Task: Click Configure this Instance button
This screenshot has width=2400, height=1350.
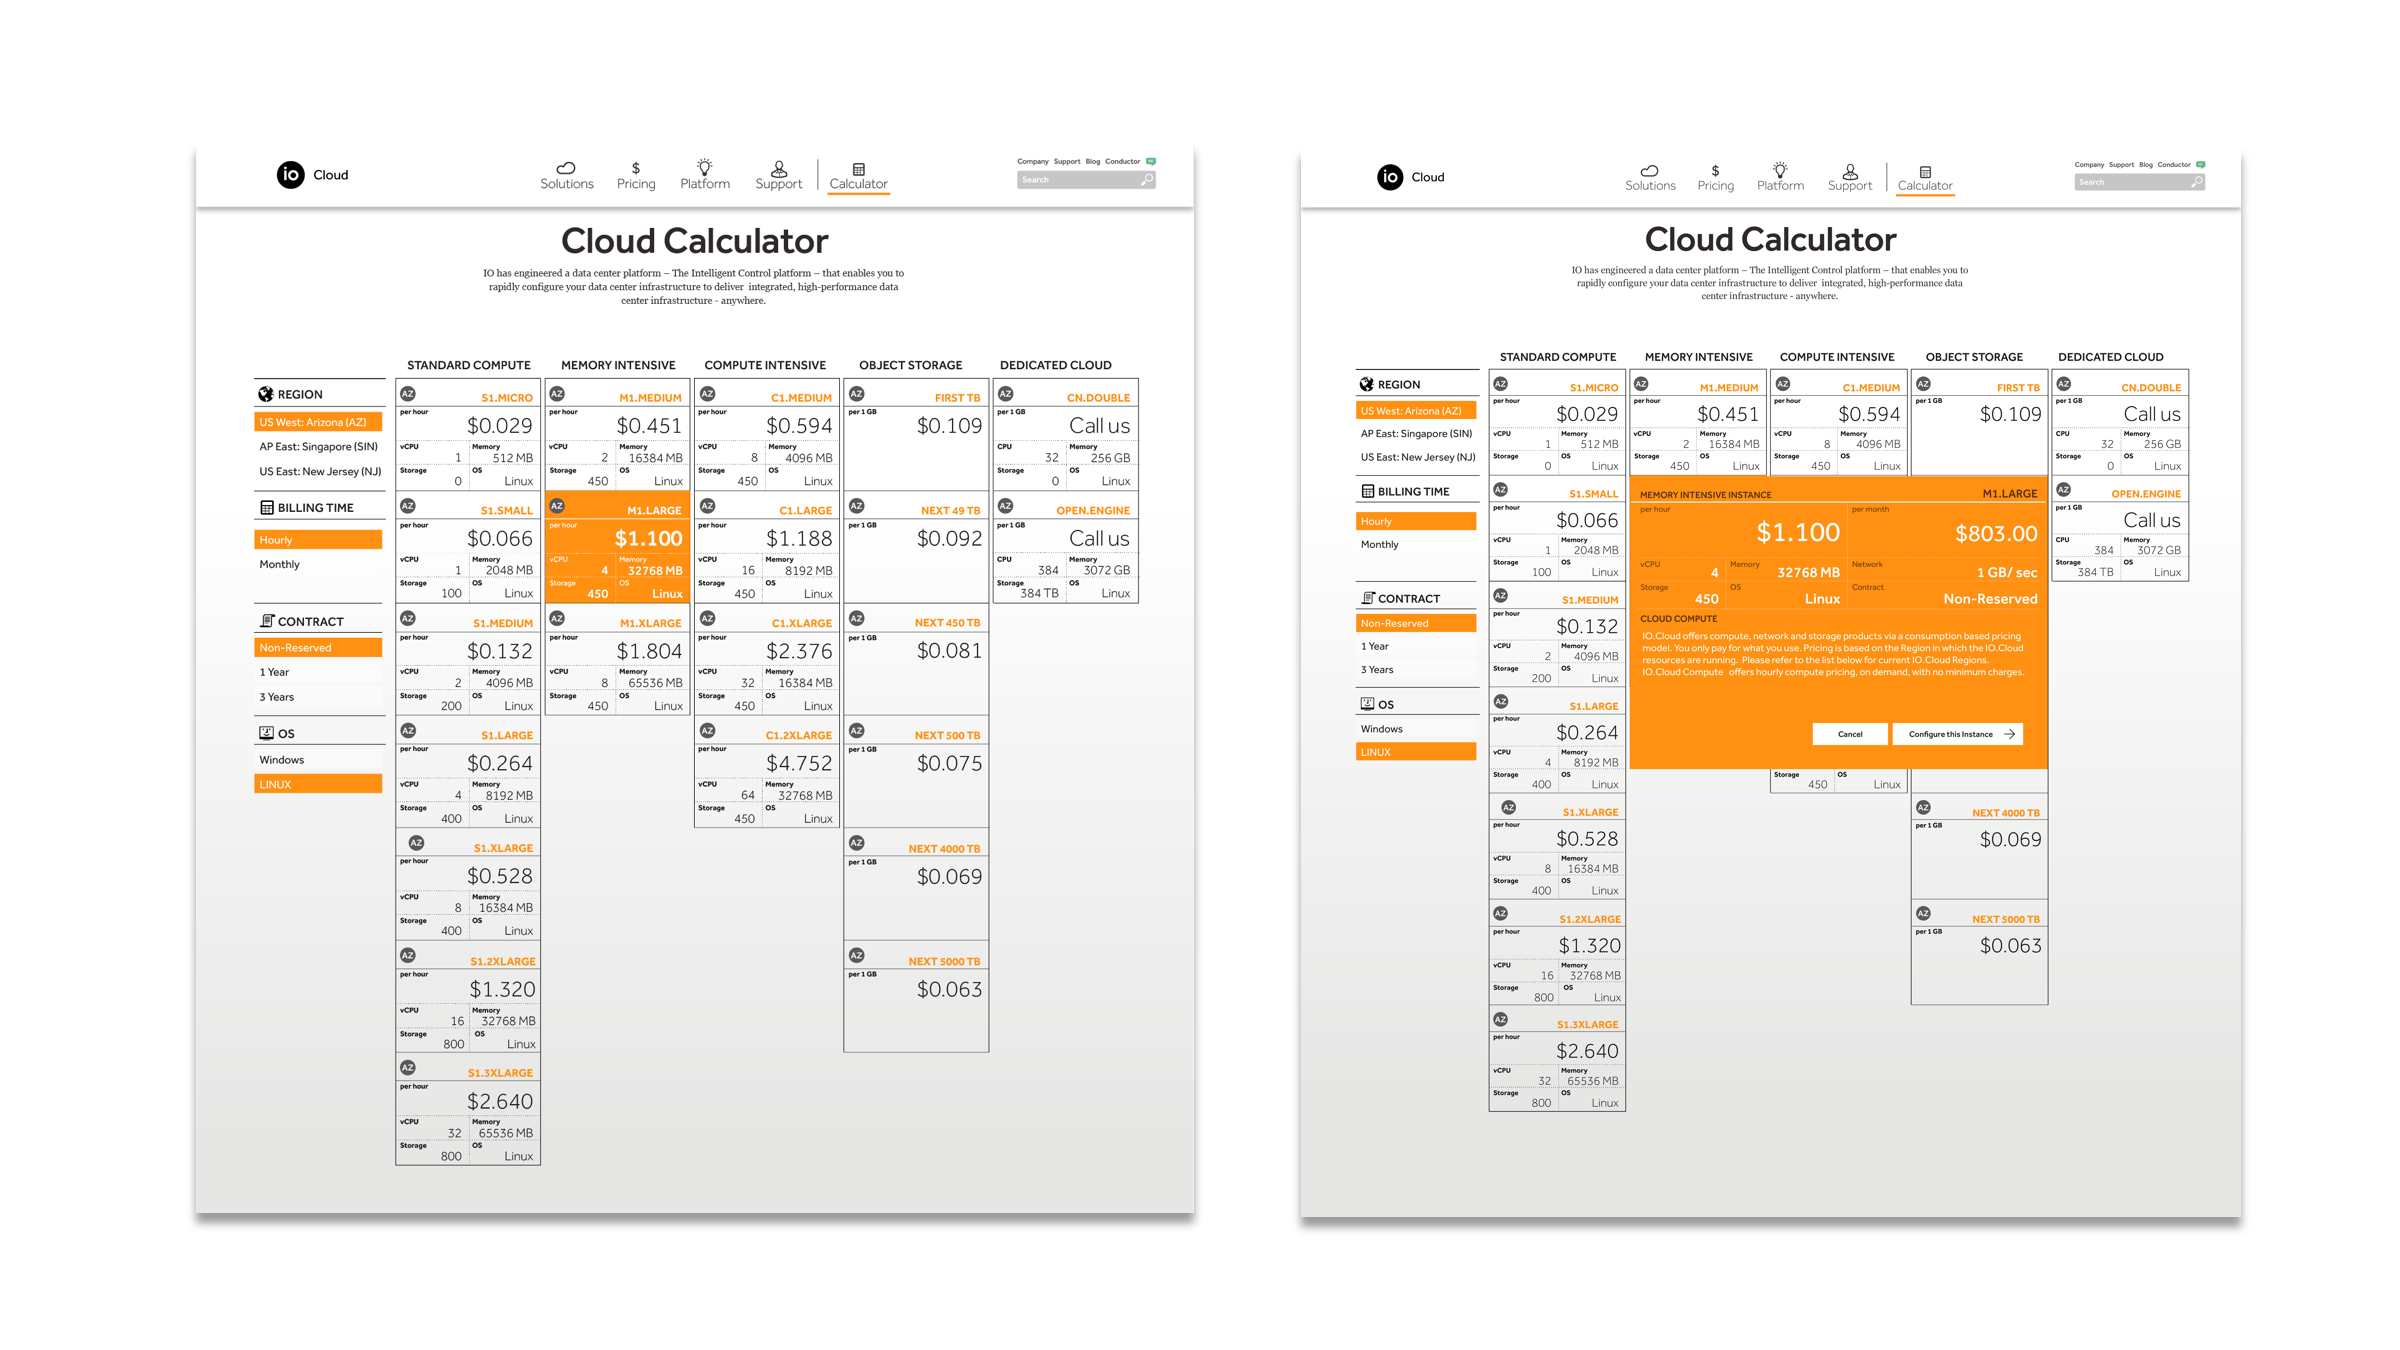Action: [x=1958, y=734]
